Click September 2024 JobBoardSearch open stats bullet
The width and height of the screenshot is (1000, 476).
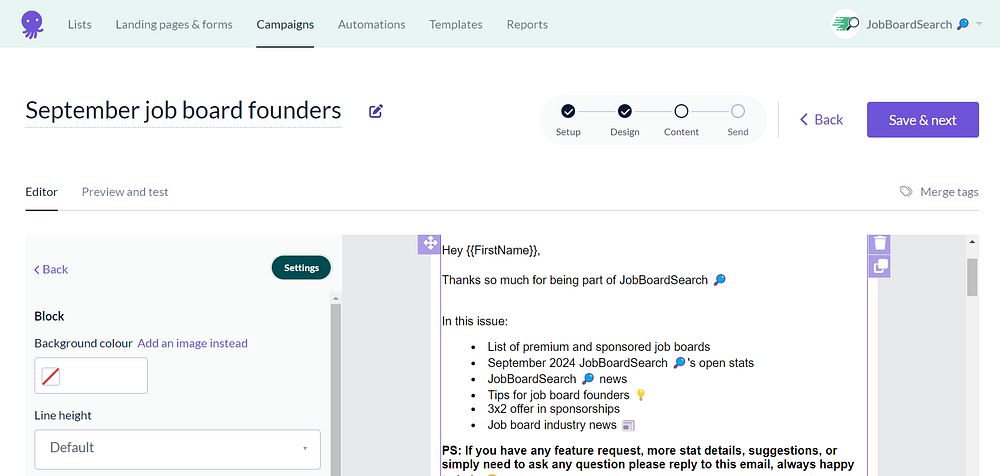coord(621,363)
